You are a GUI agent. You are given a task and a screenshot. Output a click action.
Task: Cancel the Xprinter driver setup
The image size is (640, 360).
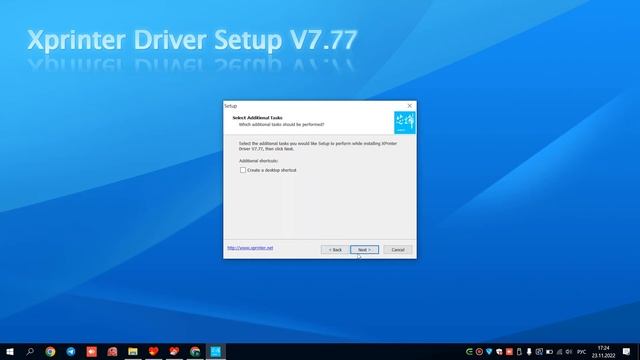coord(398,249)
